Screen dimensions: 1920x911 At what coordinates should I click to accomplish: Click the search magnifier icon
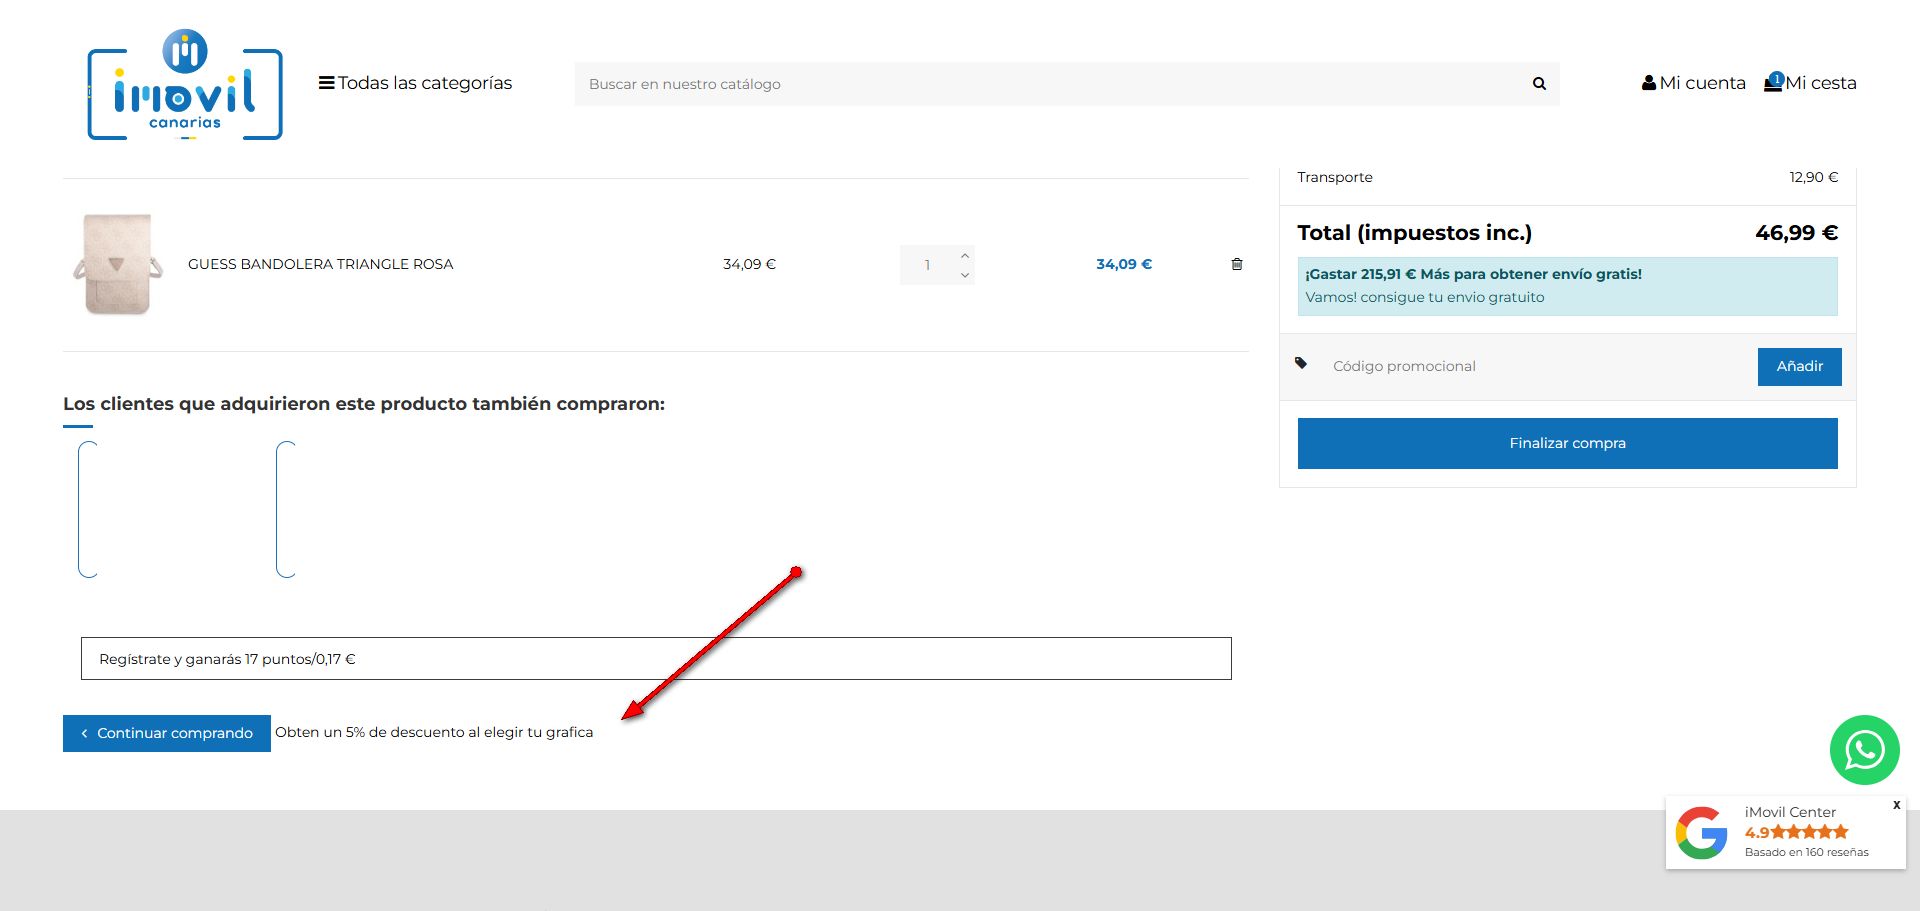pos(1539,84)
